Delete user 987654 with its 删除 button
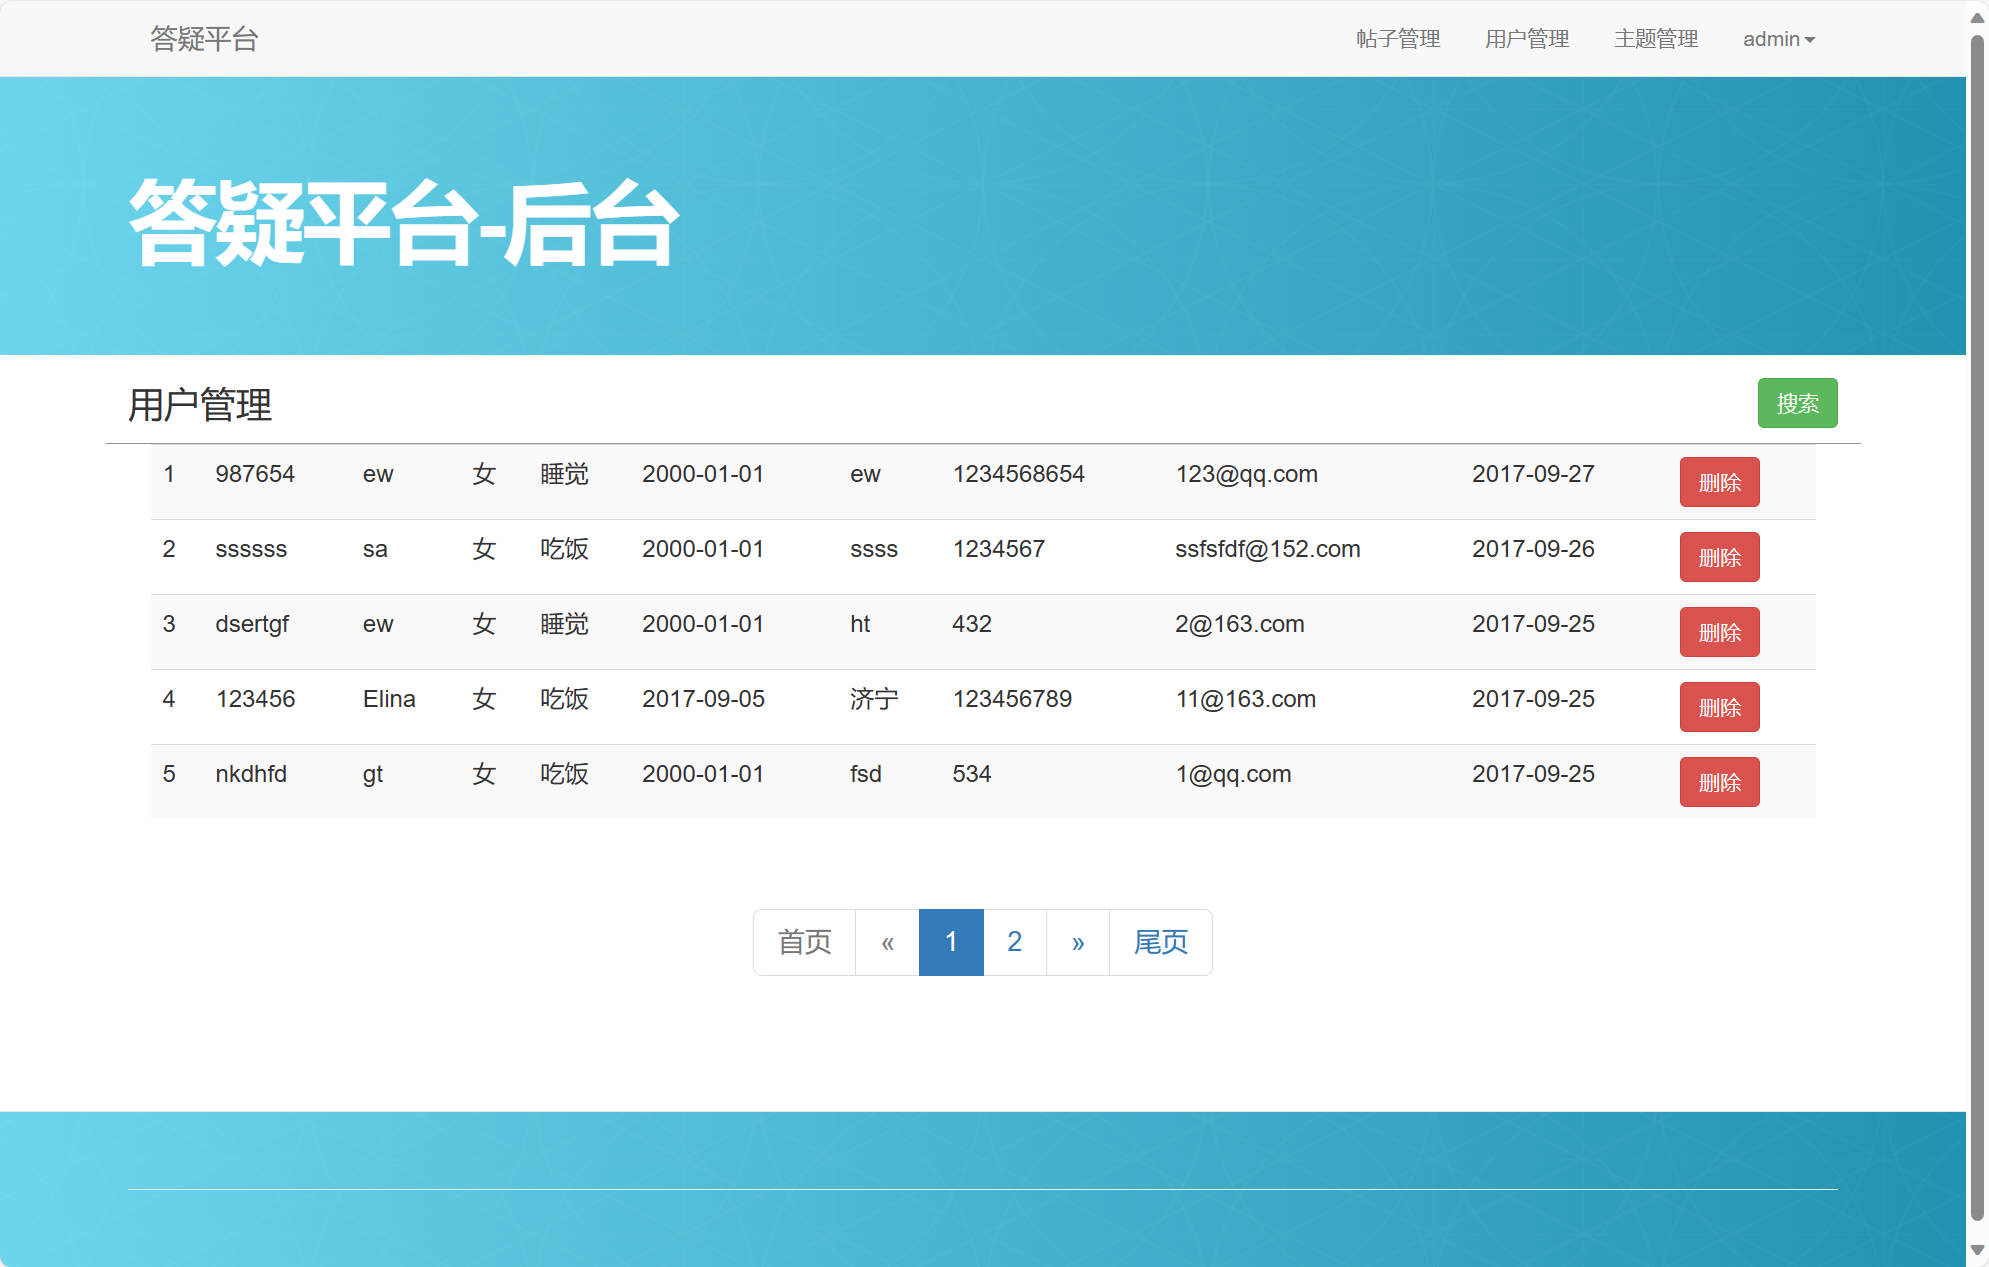1989x1267 pixels. [1719, 481]
